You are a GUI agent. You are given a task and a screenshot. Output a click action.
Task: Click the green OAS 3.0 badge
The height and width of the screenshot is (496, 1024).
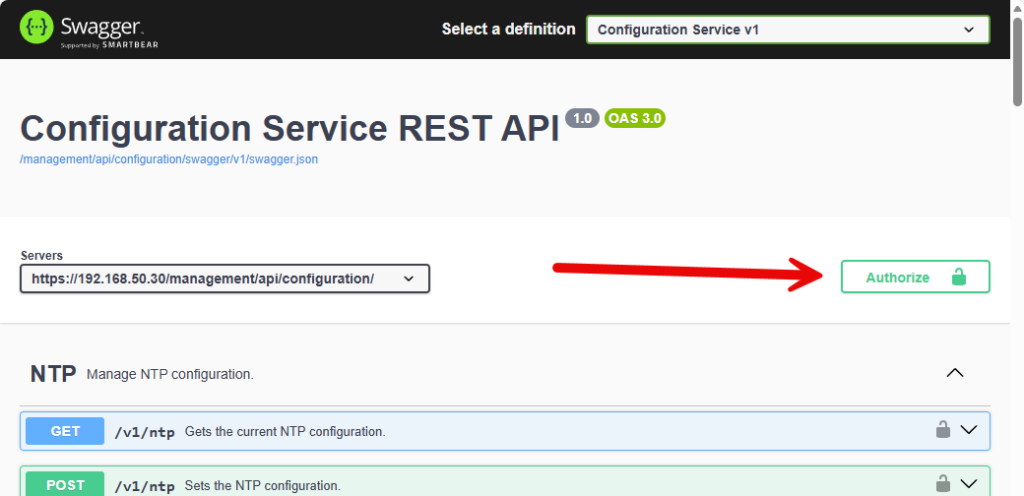pyautogui.click(x=635, y=118)
